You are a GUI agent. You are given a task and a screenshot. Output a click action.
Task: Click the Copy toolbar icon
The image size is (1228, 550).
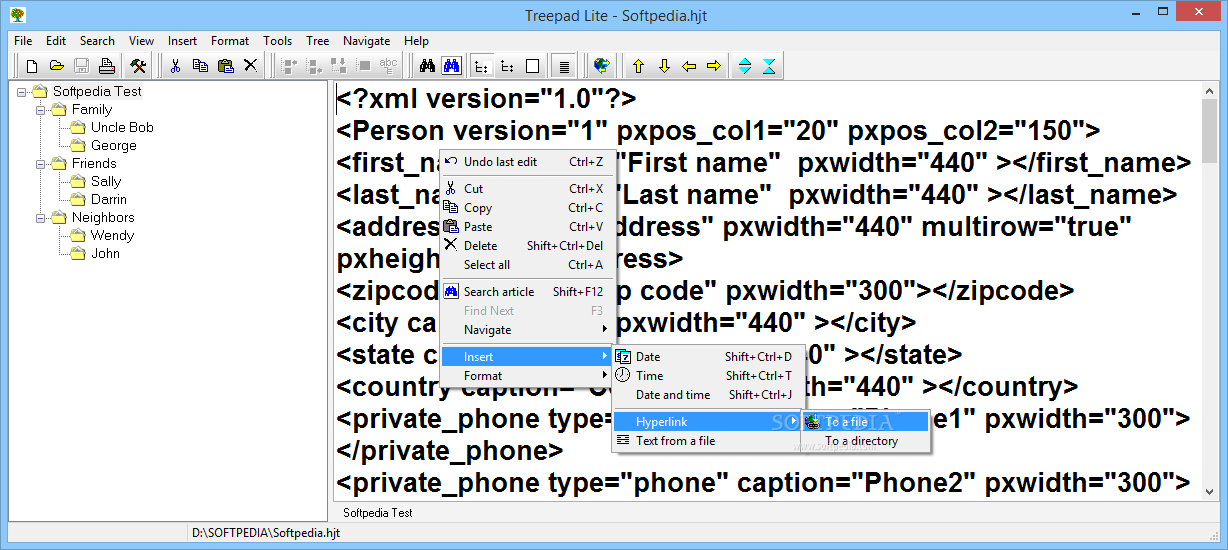coord(200,66)
